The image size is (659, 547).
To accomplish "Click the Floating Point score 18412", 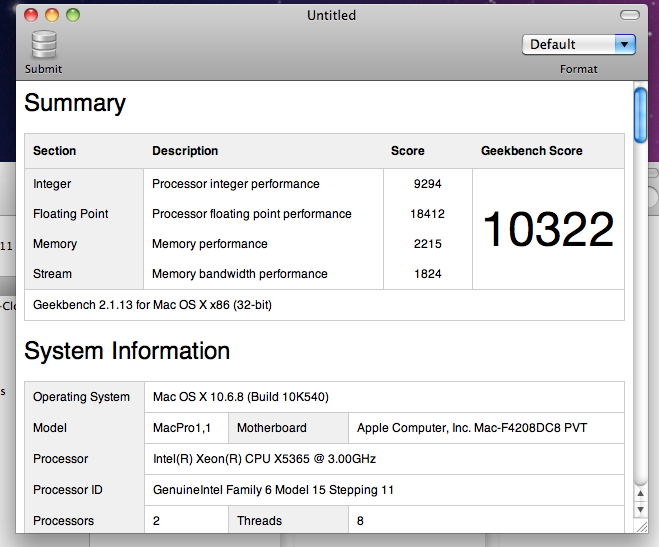I will [427, 214].
